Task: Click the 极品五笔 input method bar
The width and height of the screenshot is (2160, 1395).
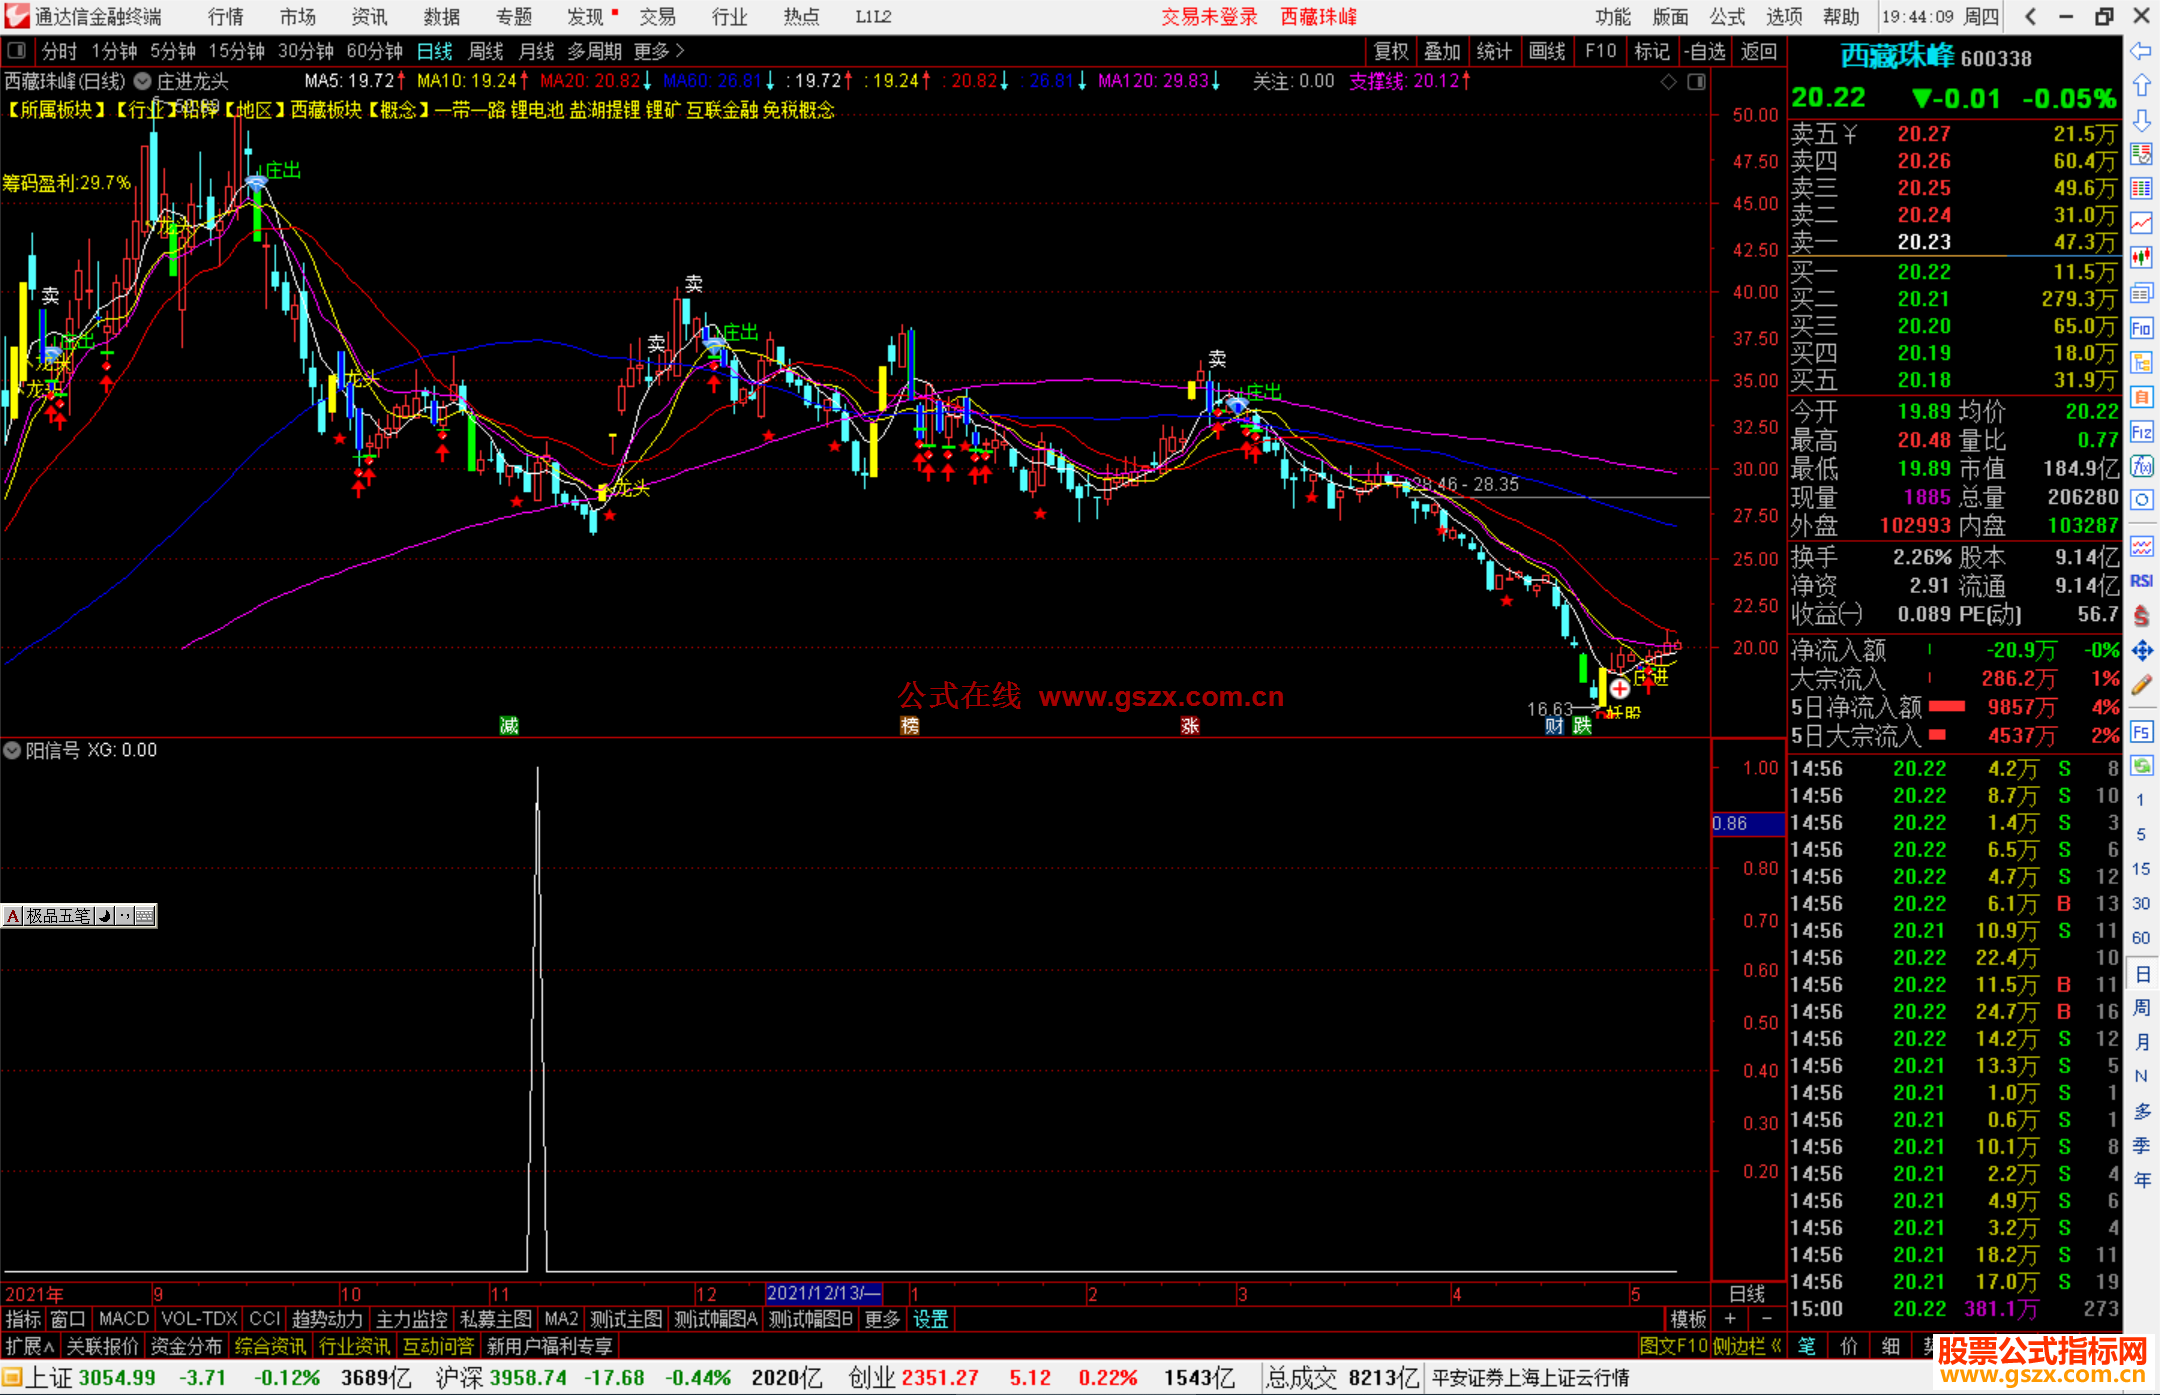Action: click(x=79, y=915)
